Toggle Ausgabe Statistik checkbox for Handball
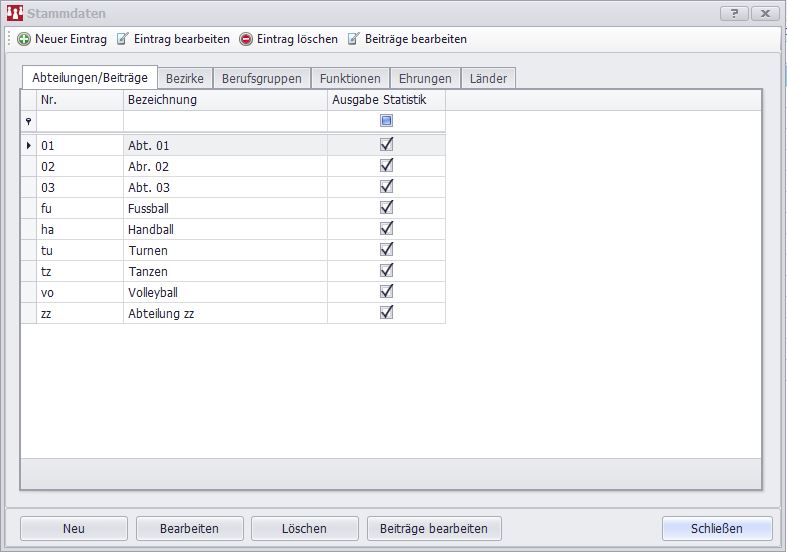 [386, 228]
